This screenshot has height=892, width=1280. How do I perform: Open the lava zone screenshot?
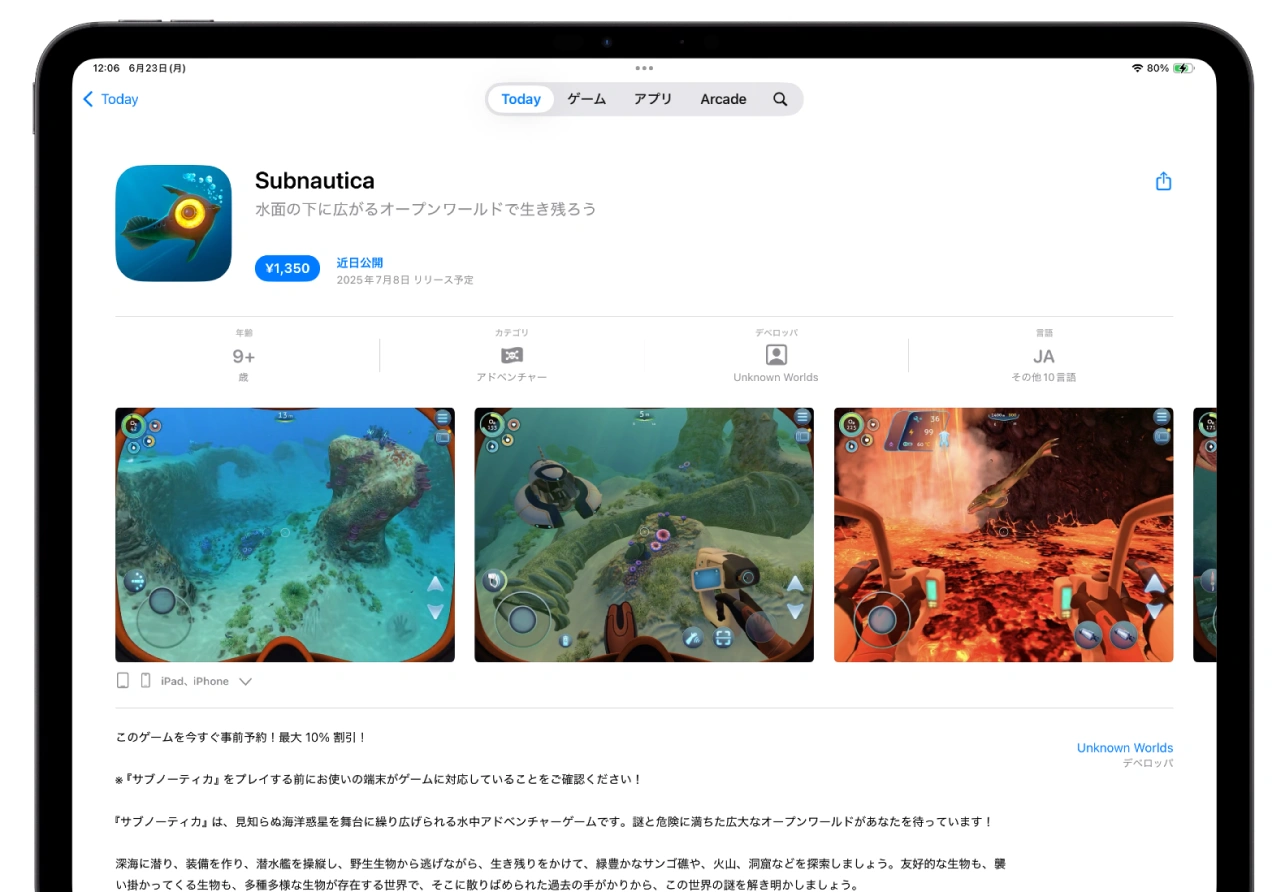1003,535
